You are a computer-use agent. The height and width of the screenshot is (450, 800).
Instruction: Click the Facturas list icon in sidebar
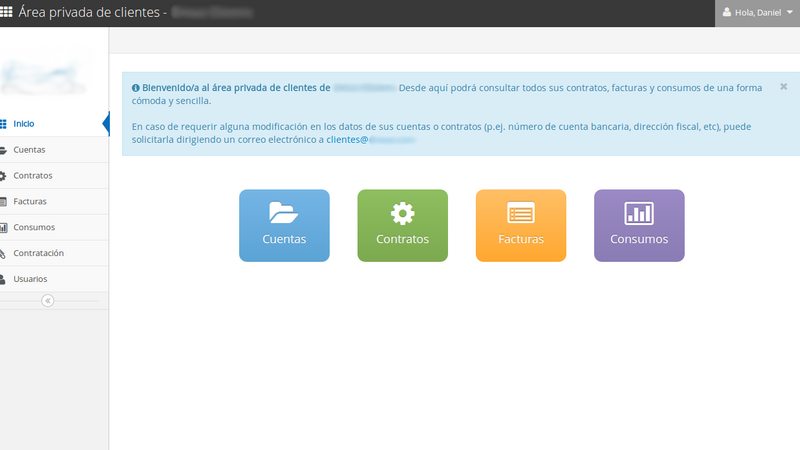pos(3,202)
